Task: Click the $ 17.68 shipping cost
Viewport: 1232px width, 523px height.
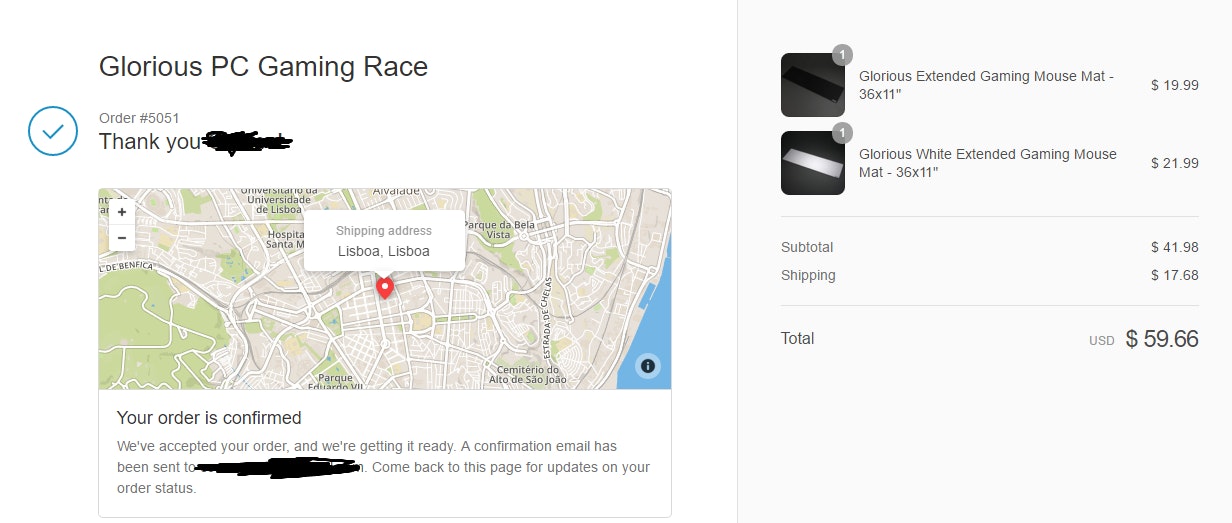Action: 1174,275
